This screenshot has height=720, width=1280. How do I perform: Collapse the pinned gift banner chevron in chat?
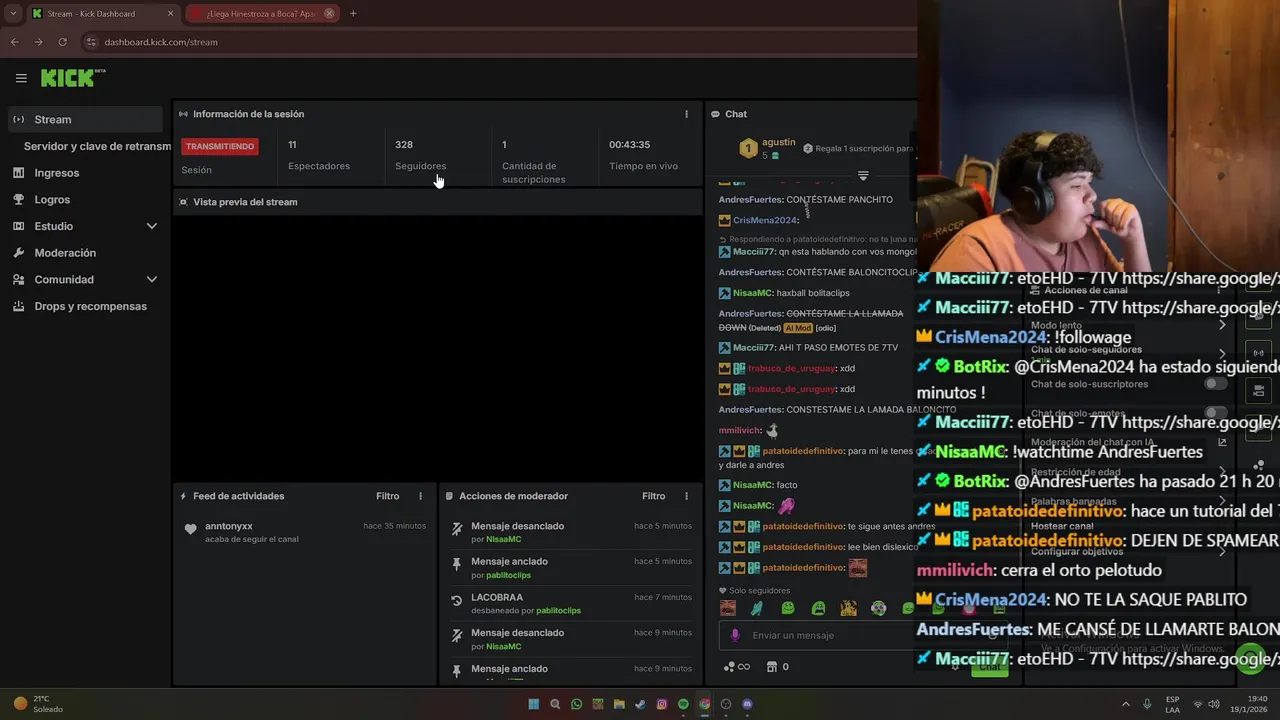[x=863, y=176]
